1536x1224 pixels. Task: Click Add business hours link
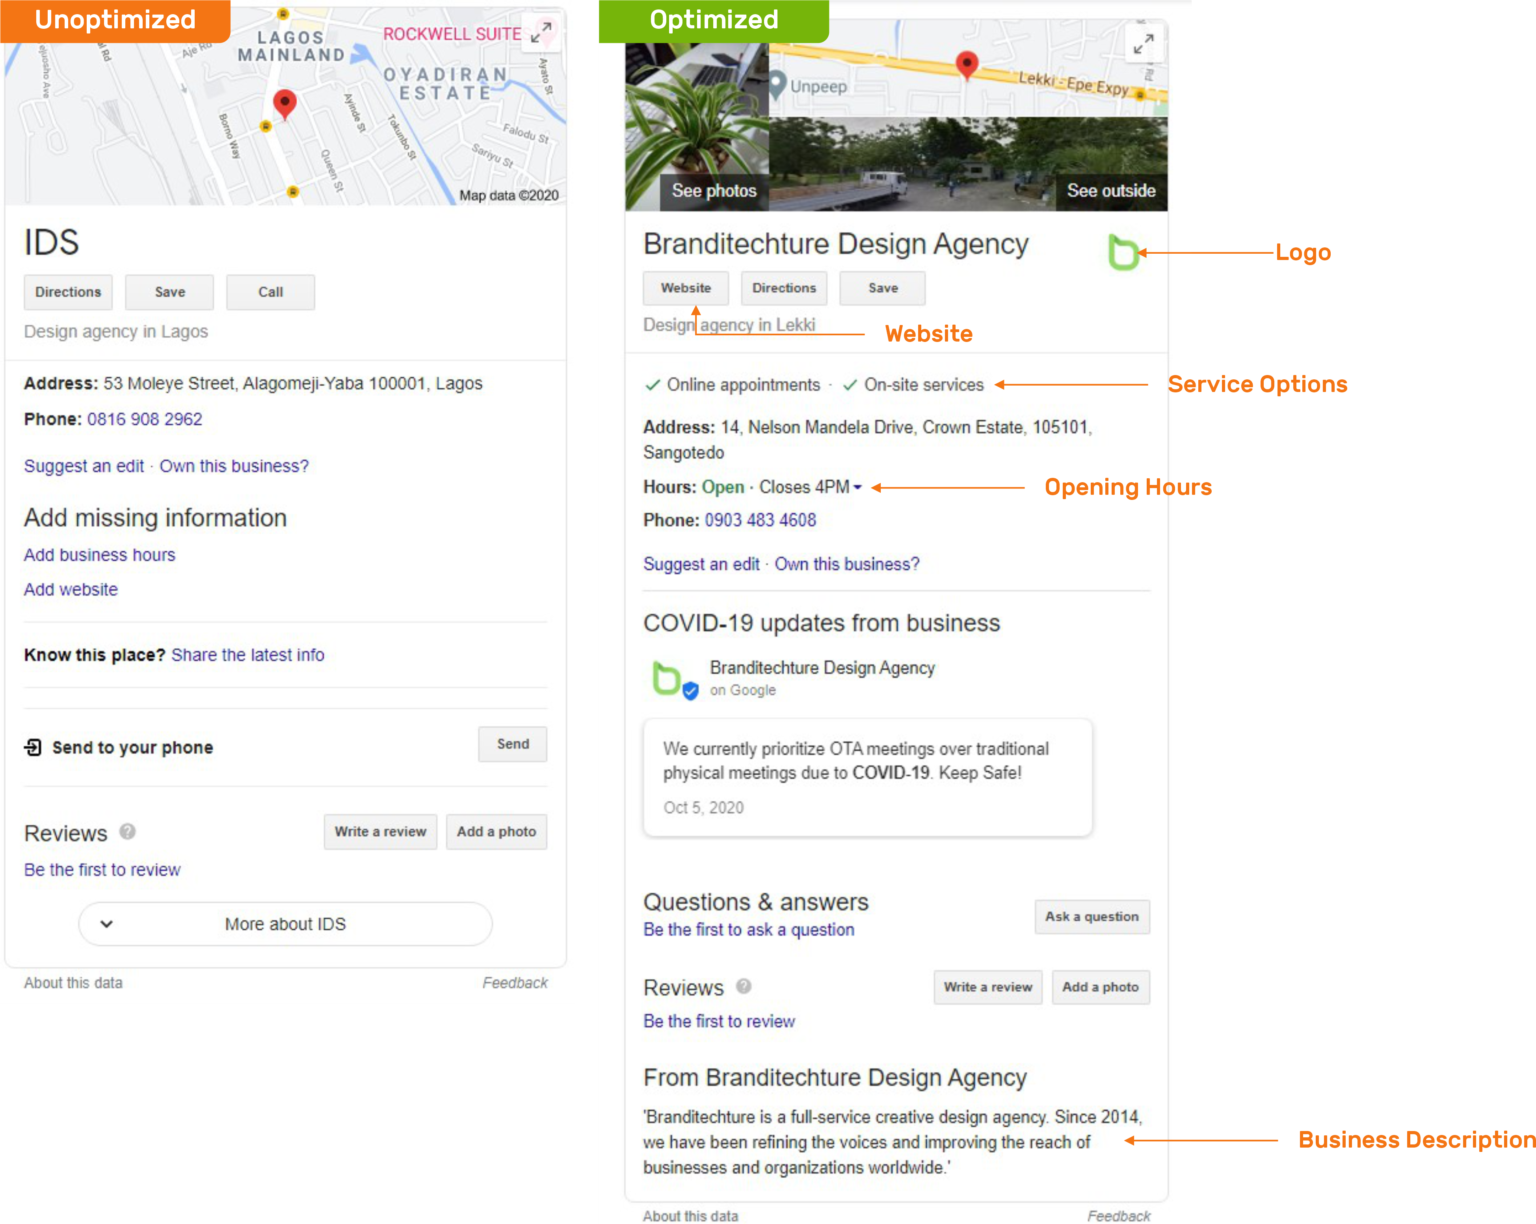[x=100, y=555]
